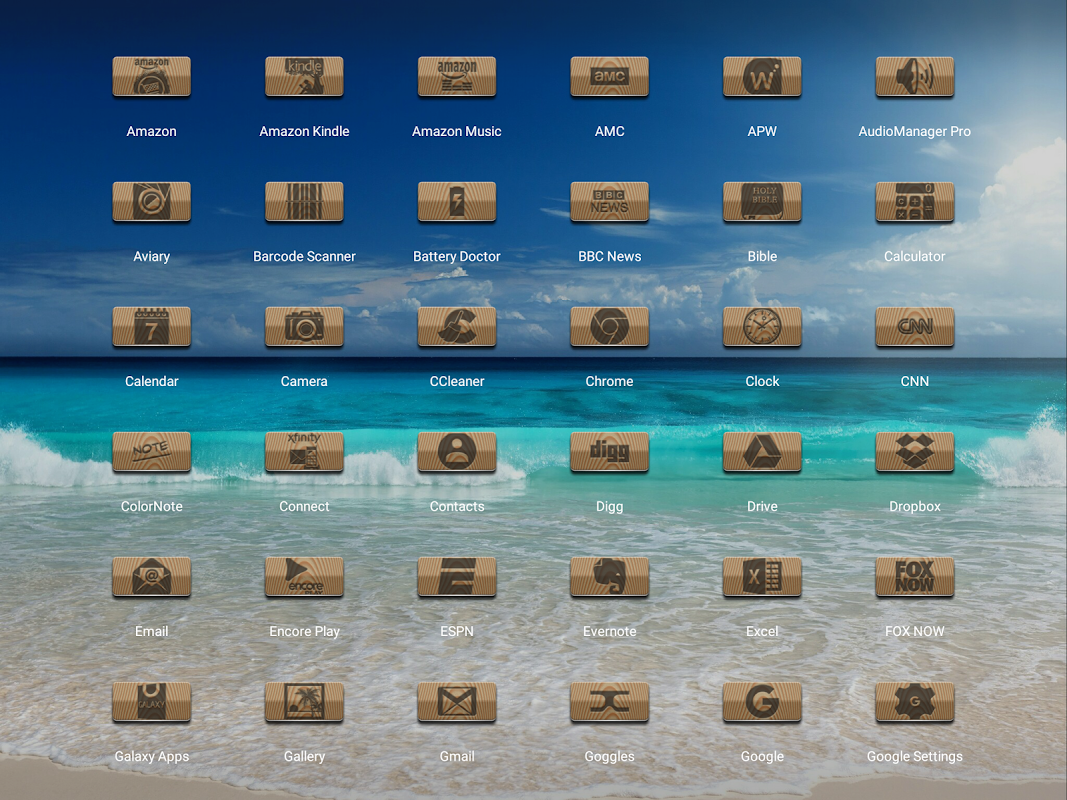Screen dimensions: 1067x800
Task: Tap the "Dropbox" label
Action: coord(915,507)
